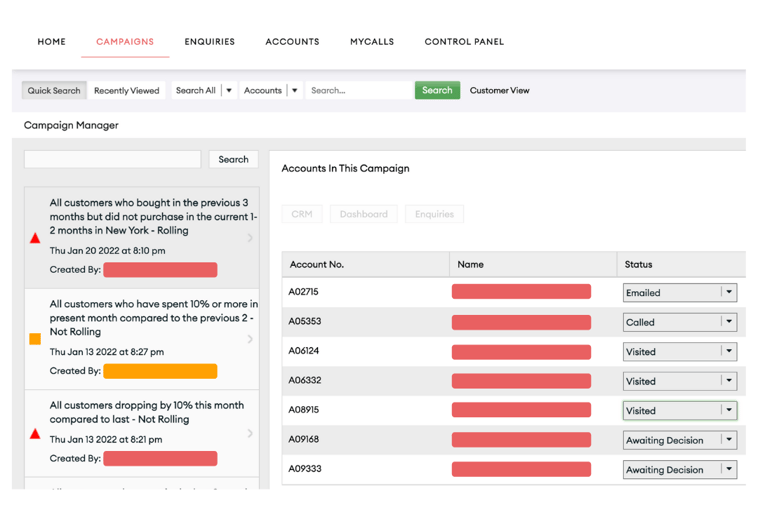Click red triangle on dropping by 10% campaign
The height and width of the screenshot is (505, 758).
point(35,434)
